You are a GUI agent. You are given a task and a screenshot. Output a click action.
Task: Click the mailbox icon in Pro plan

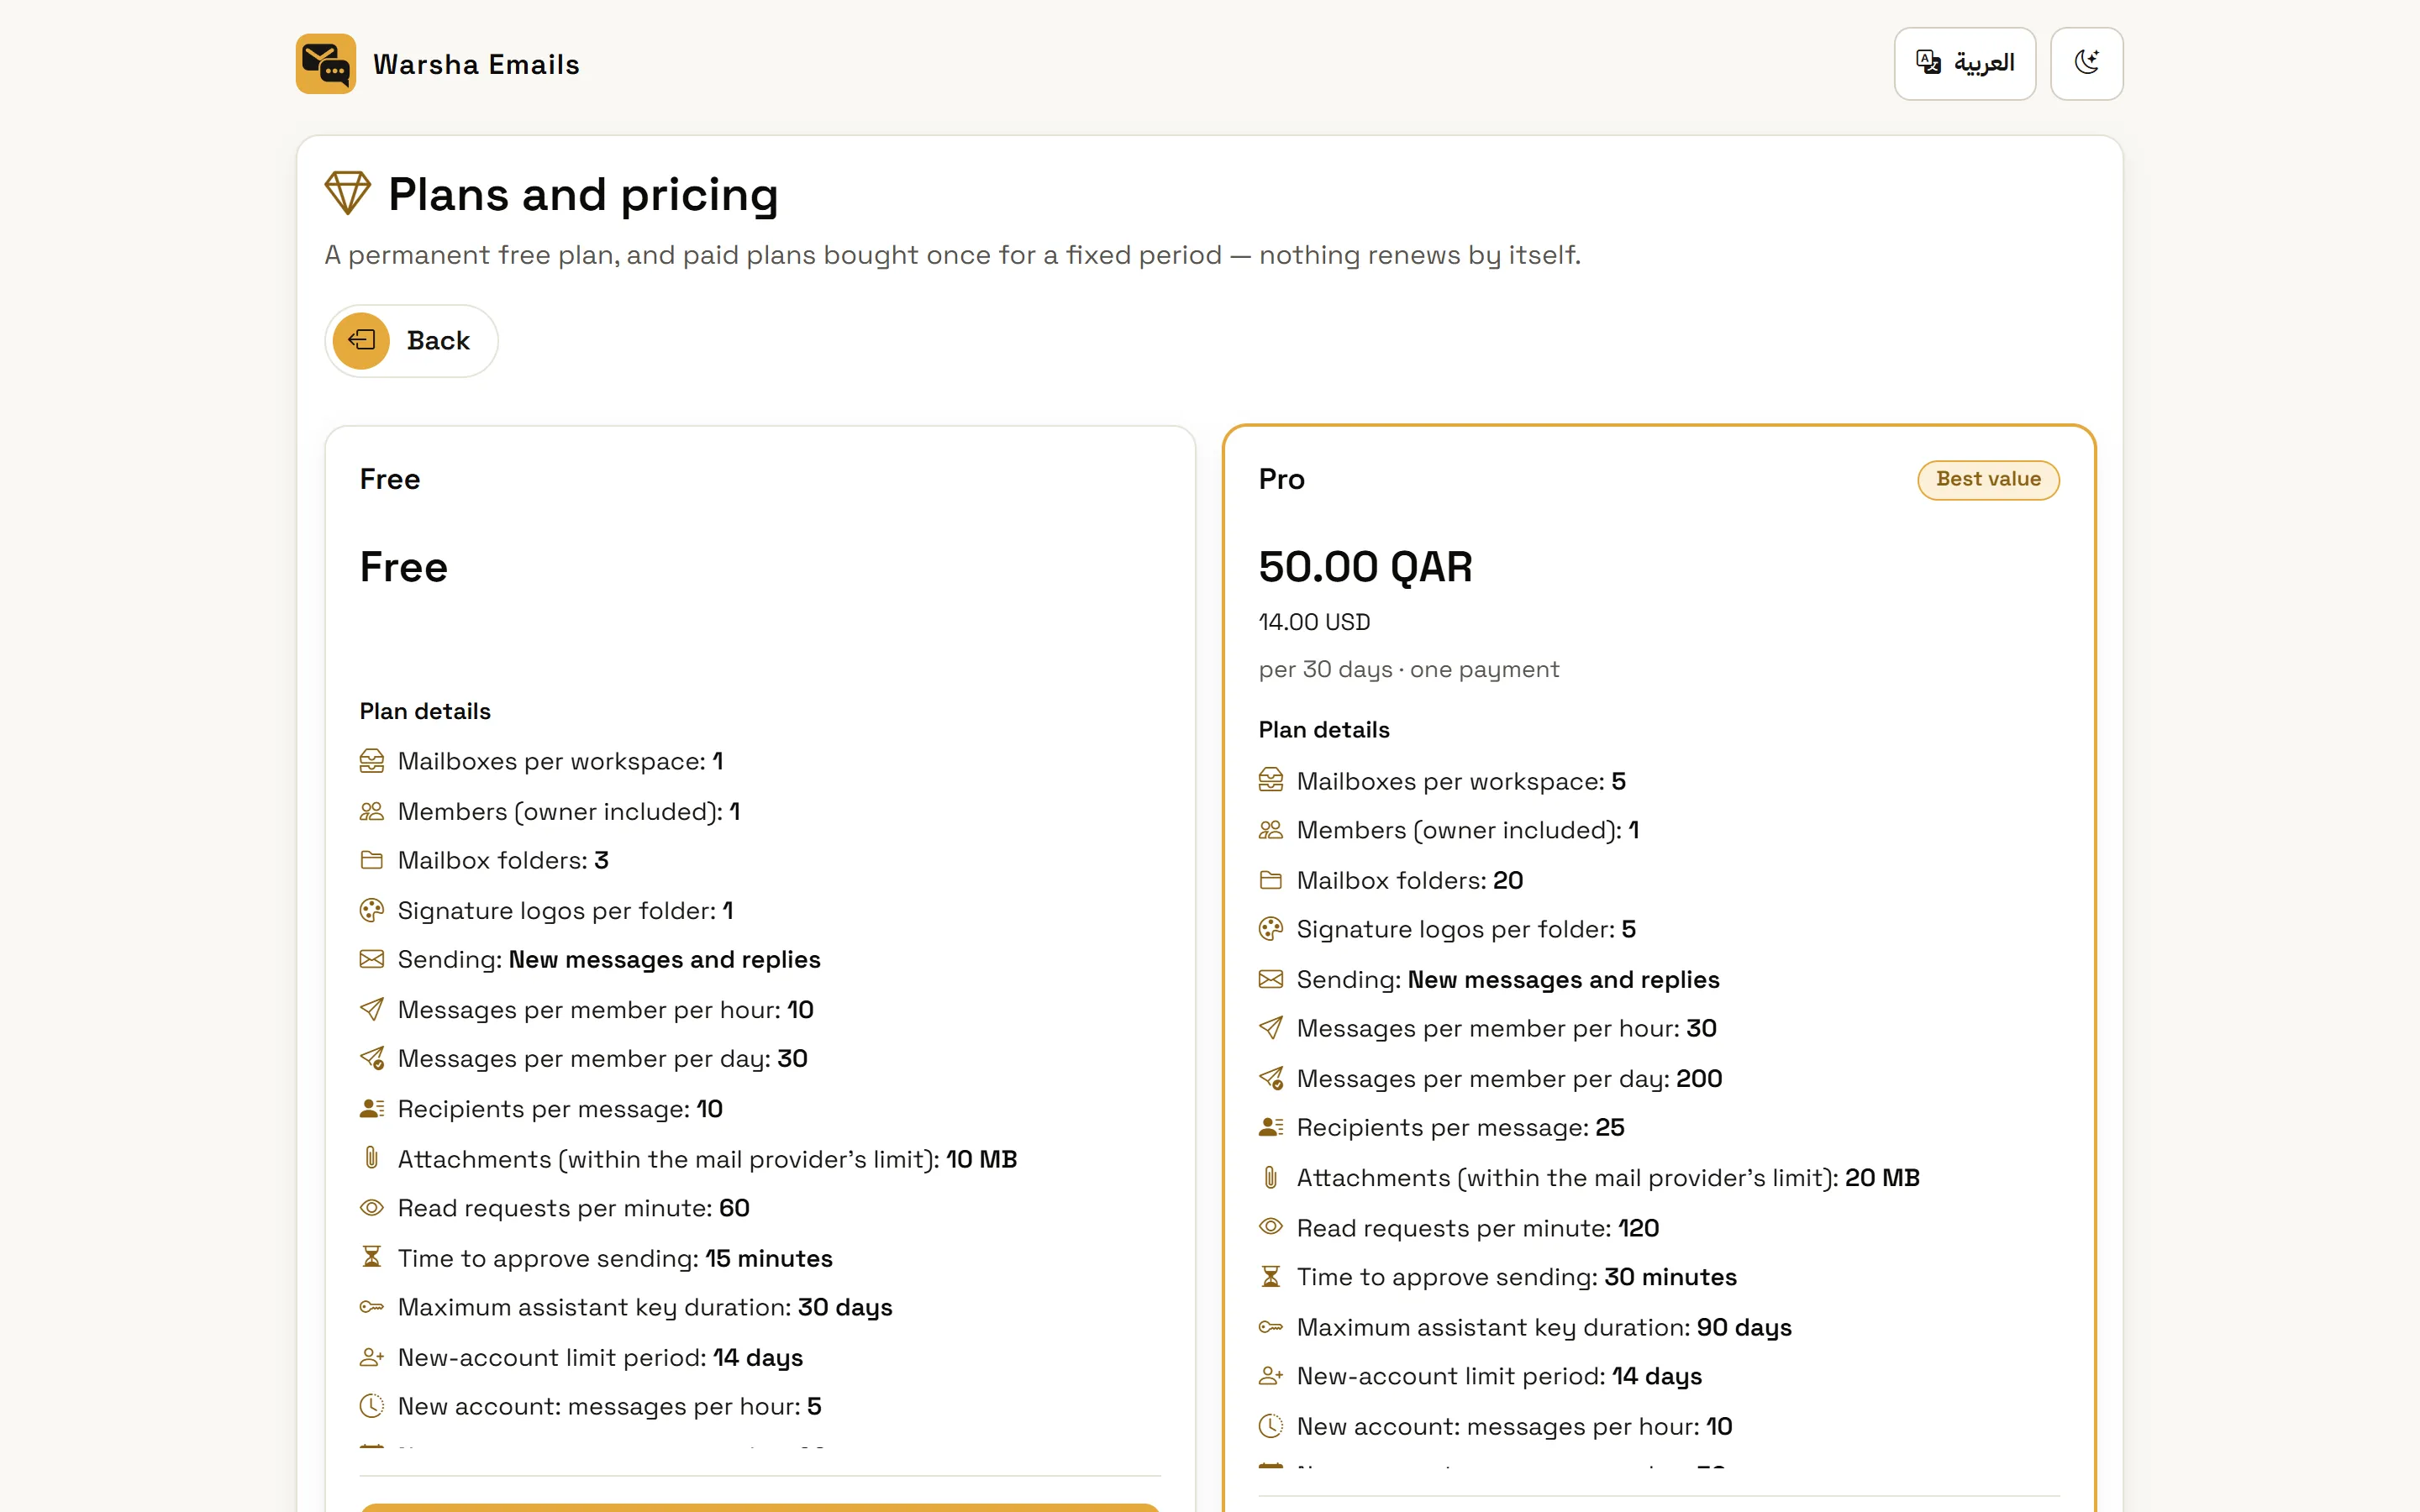pos(1270,781)
